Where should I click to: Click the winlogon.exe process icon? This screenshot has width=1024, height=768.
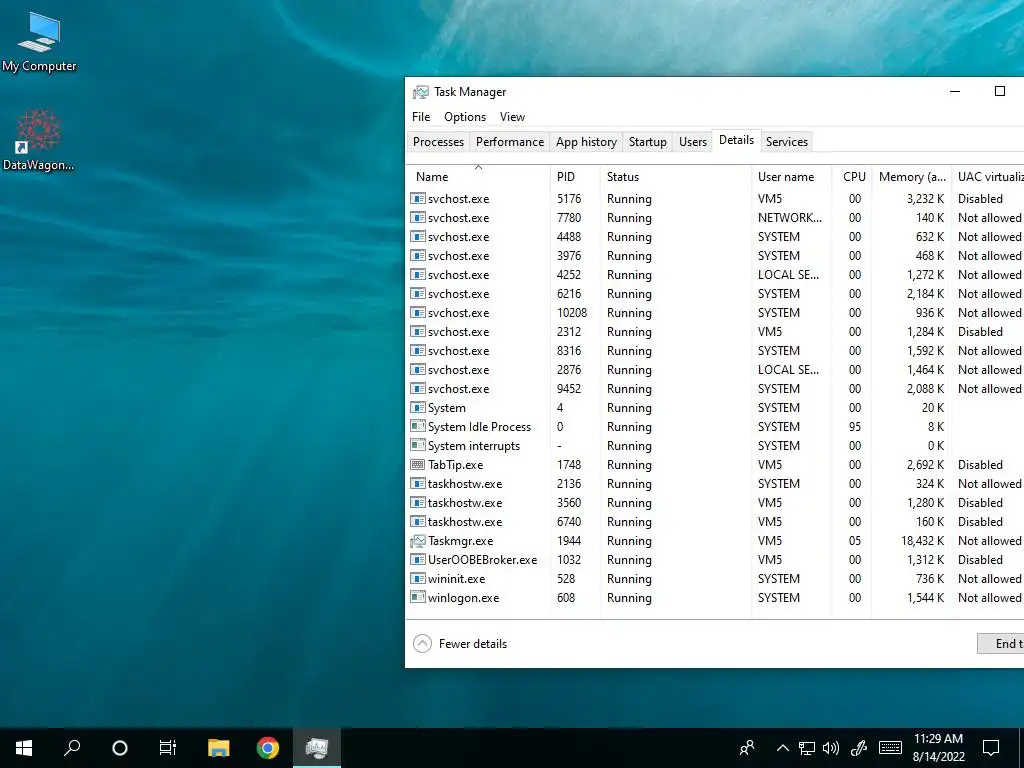pos(418,598)
